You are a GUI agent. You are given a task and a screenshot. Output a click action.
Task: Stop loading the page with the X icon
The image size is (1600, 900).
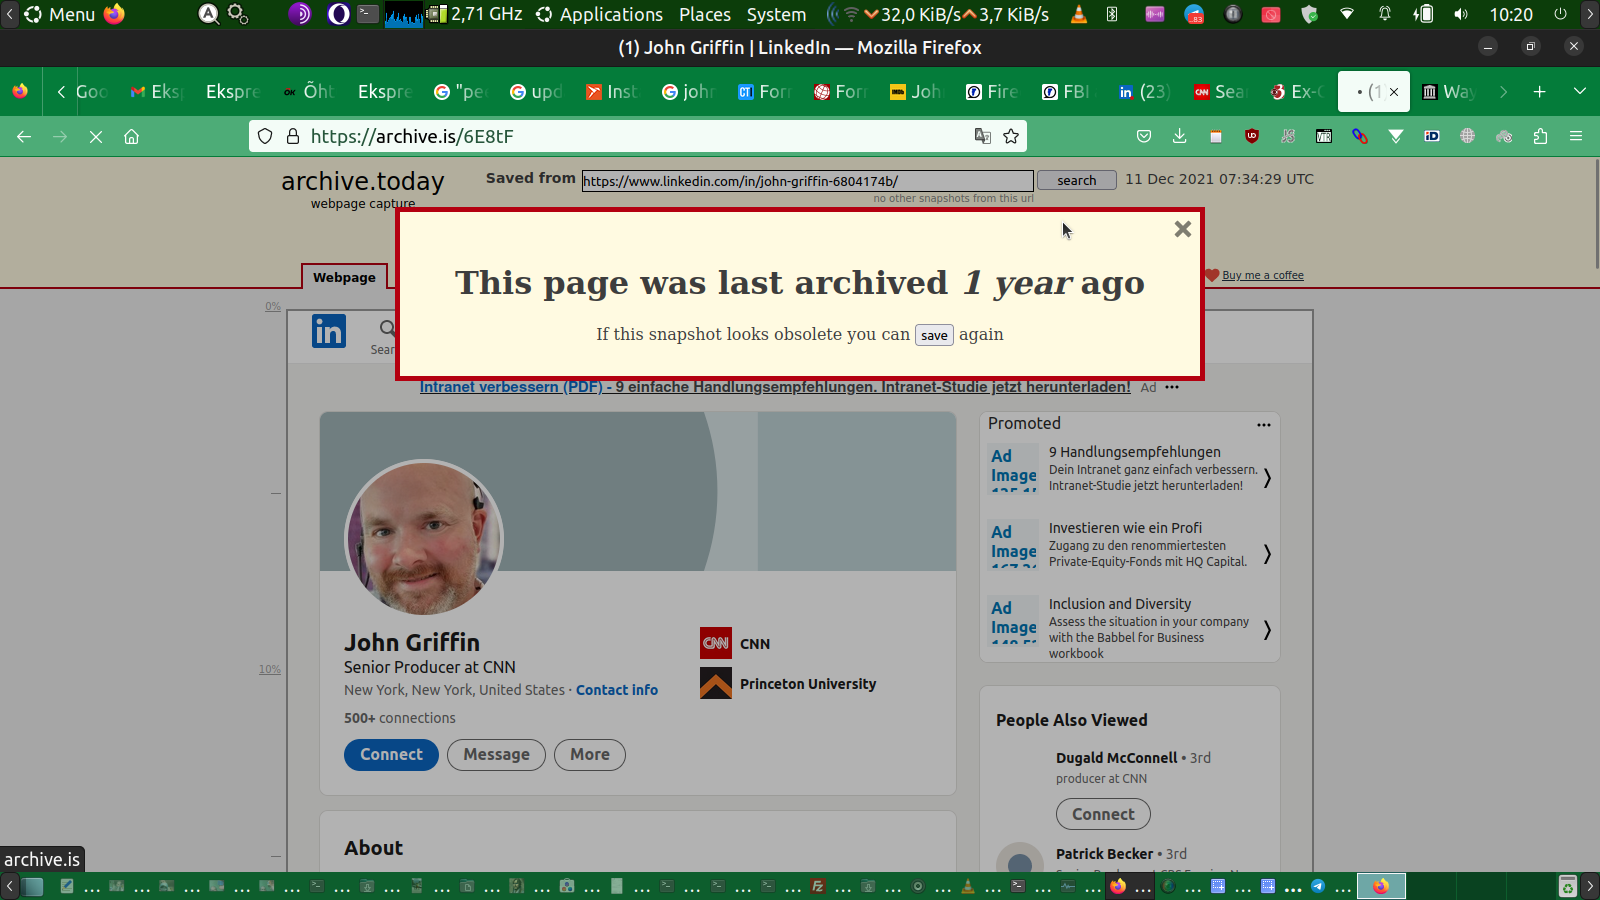(96, 136)
